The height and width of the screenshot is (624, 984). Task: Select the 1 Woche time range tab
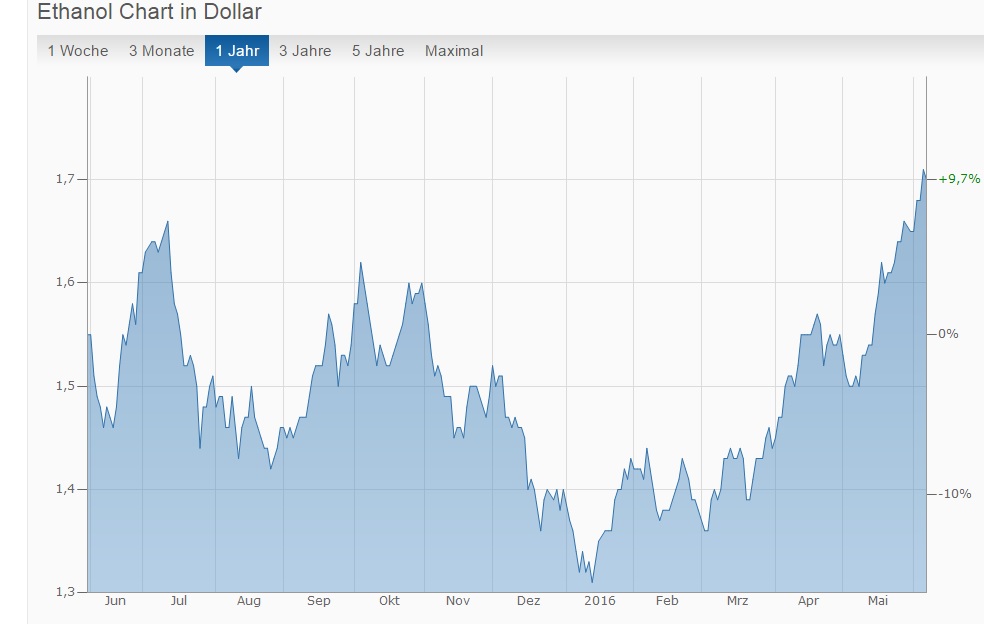click(78, 51)
